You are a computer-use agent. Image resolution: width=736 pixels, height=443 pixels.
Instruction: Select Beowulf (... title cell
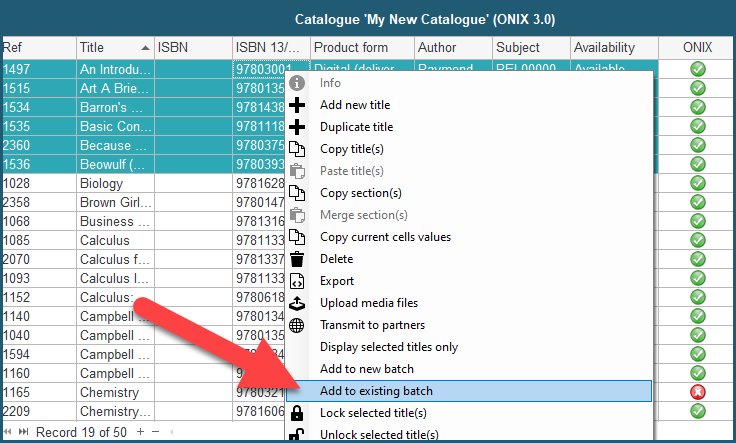115,164
